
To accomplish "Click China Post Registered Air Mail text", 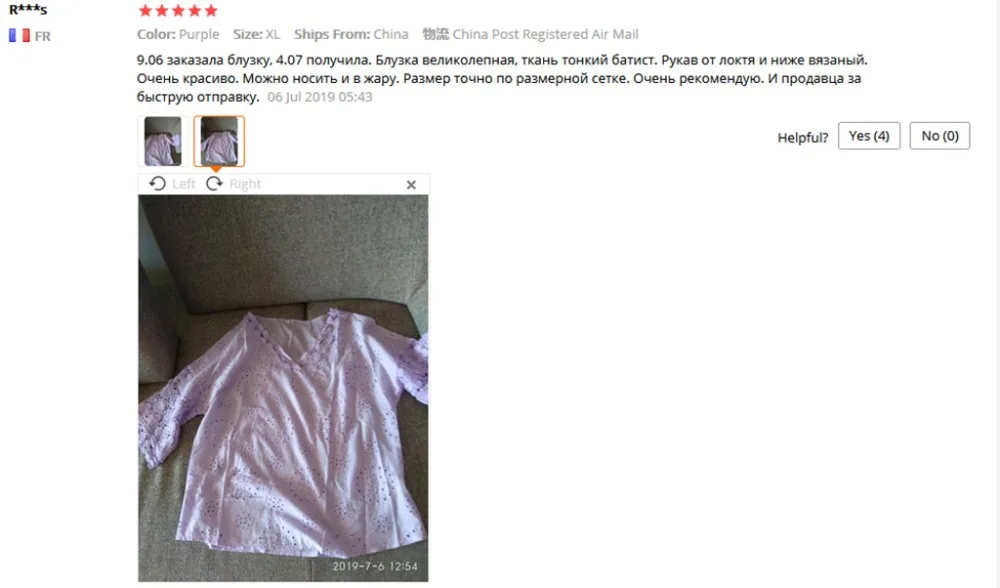I will coord(545,34).
